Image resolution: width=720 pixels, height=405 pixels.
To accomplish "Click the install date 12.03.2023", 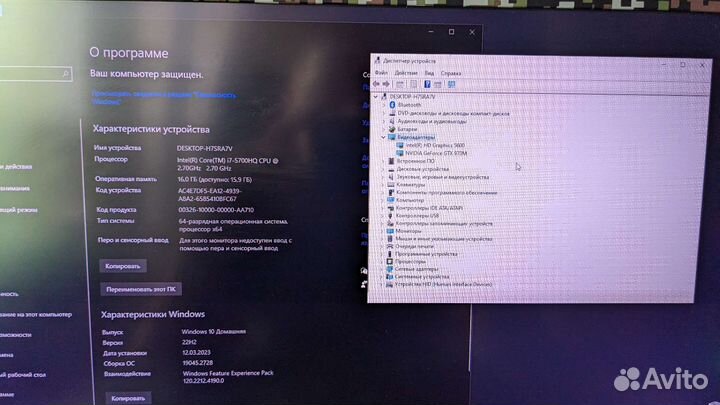I will [197, 352].
